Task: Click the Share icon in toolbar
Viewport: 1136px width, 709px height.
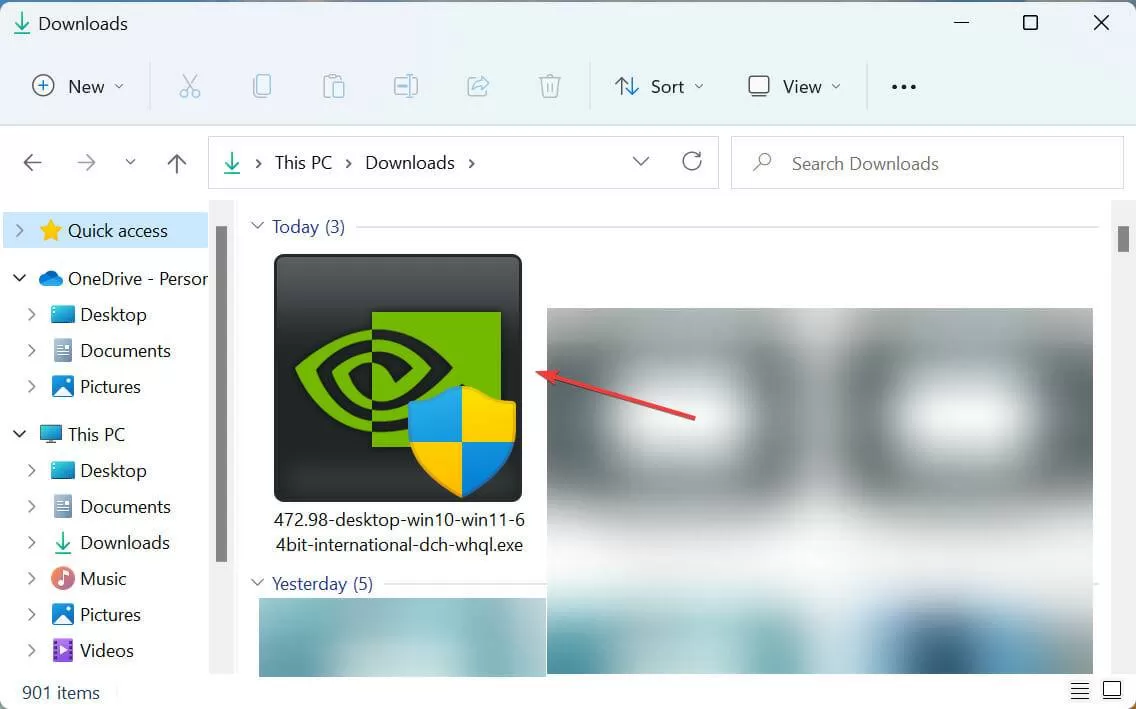Action: (x=478, y=86)
